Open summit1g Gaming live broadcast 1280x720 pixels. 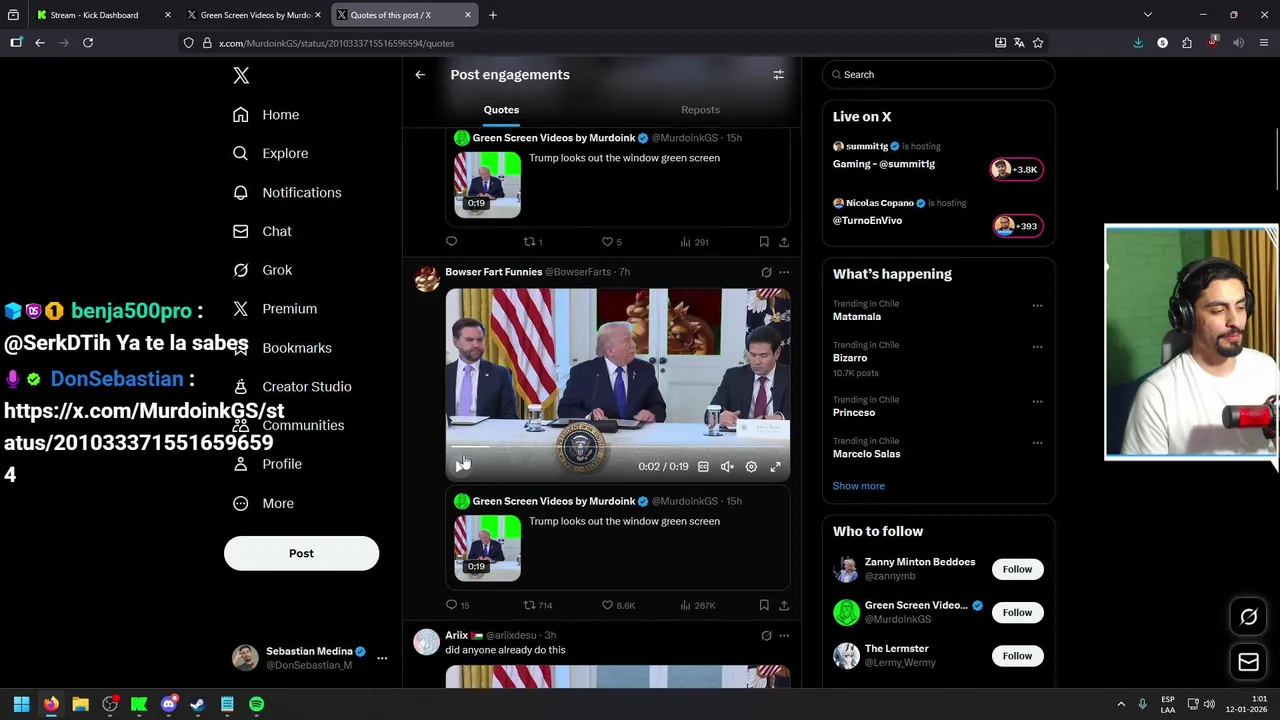point(938,156)
